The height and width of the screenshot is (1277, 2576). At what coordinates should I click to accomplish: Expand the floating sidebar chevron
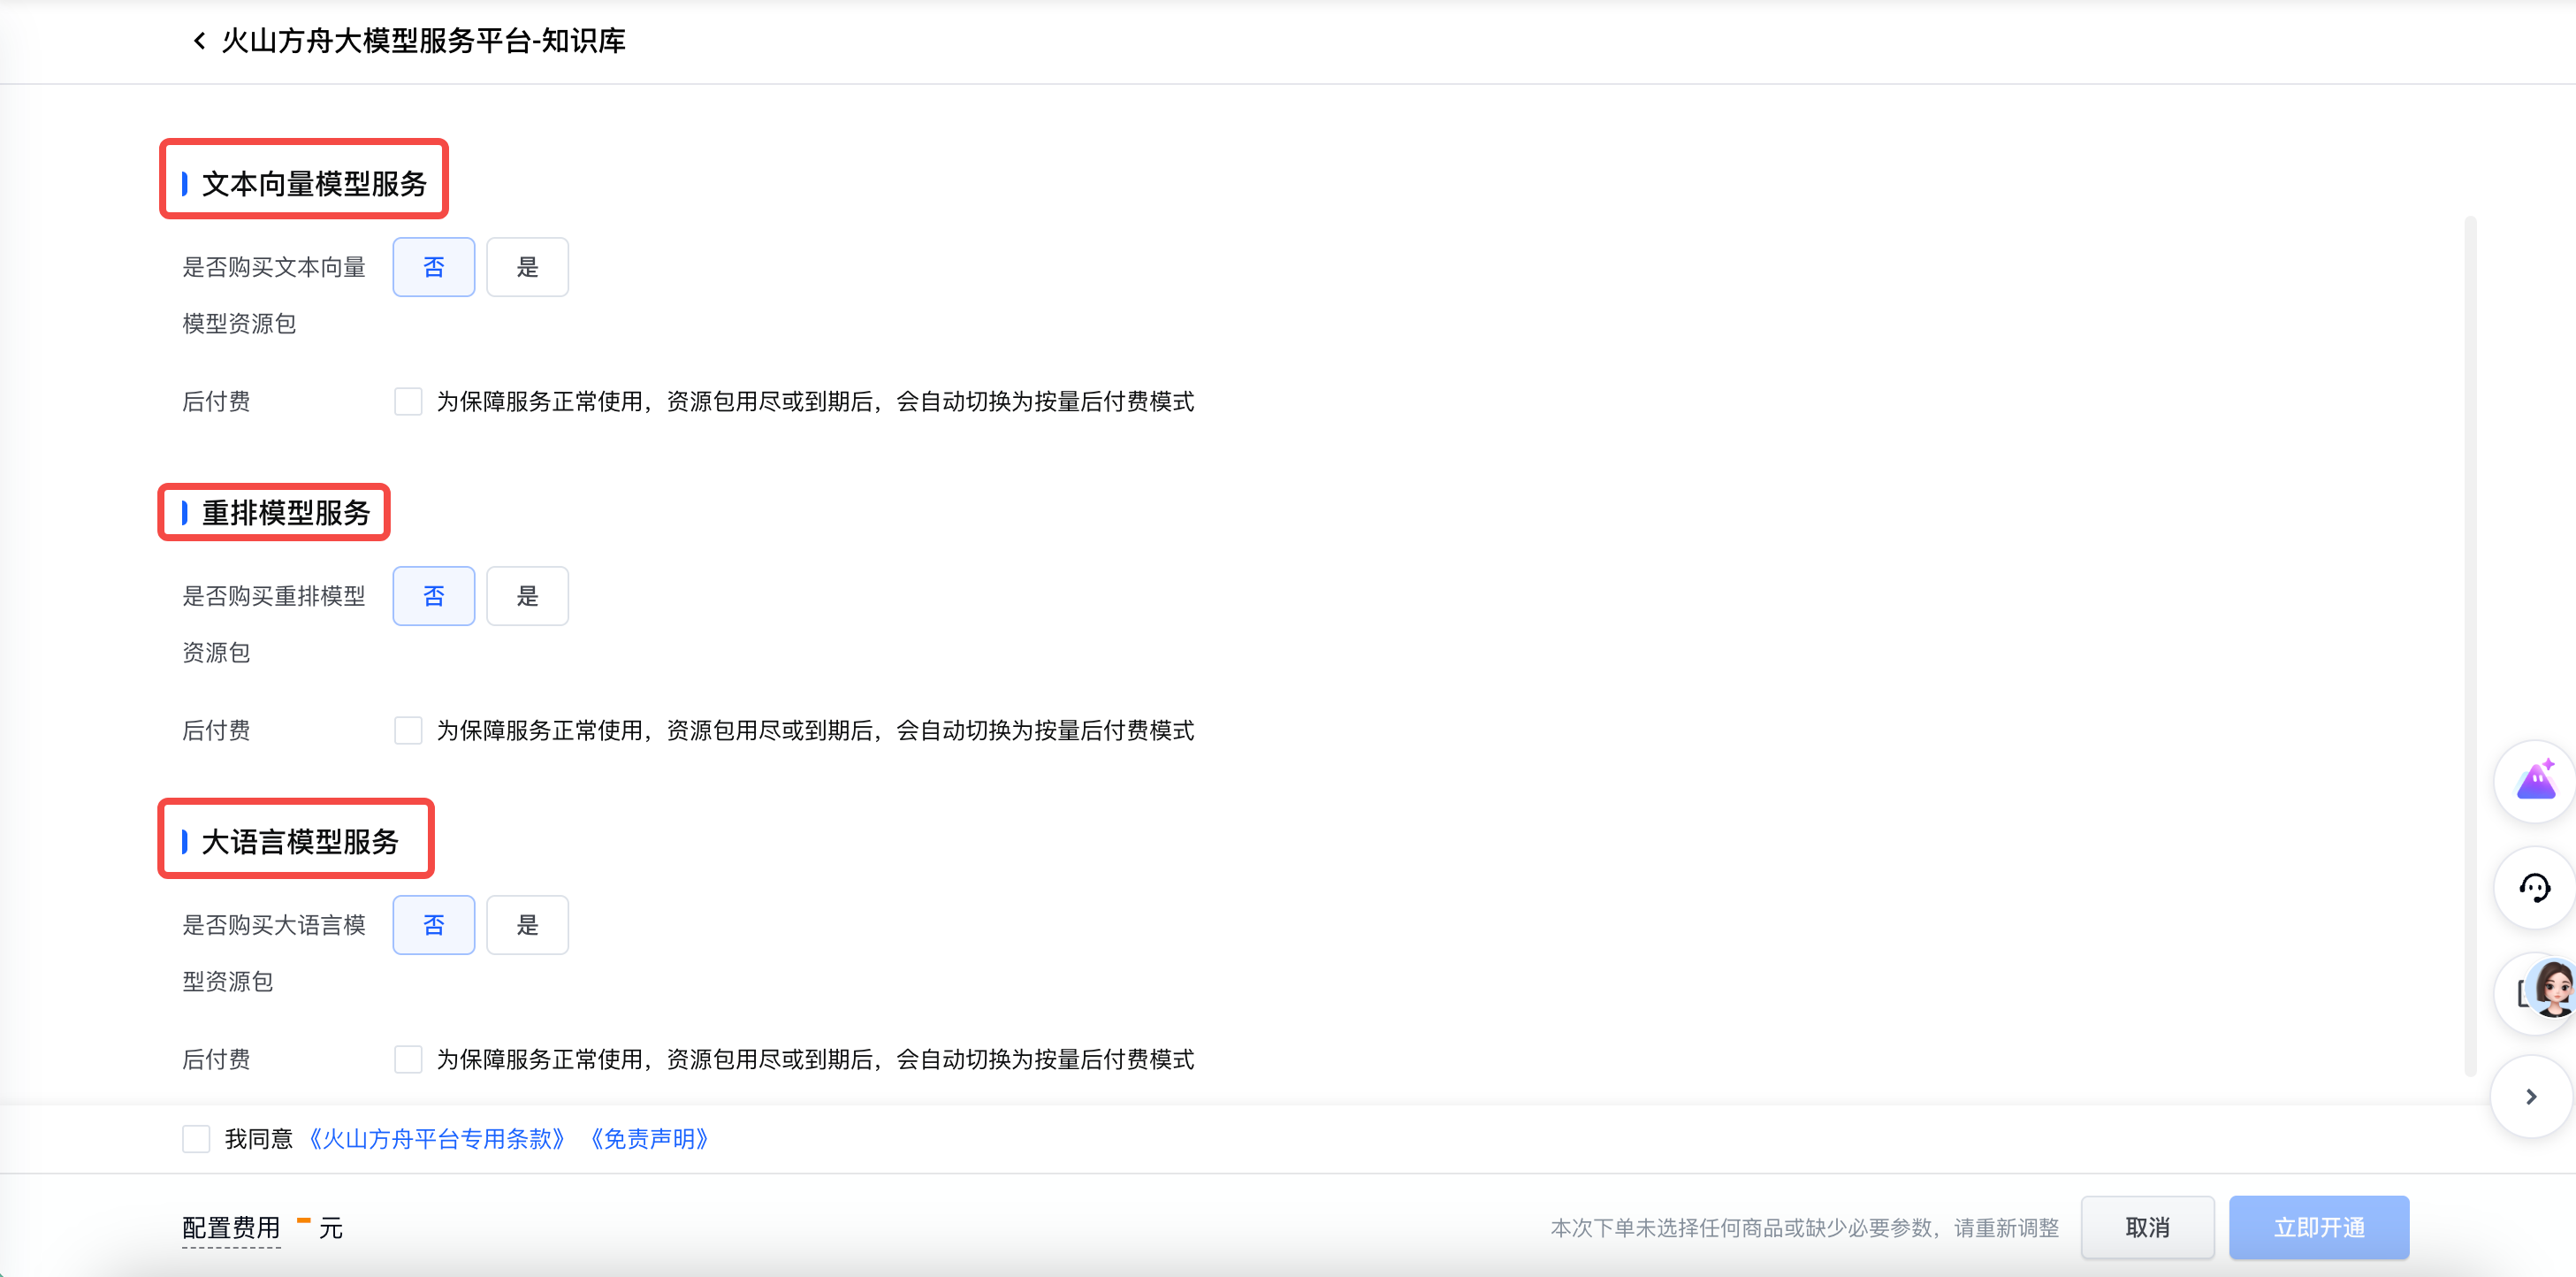(x=2531, y=1097)
